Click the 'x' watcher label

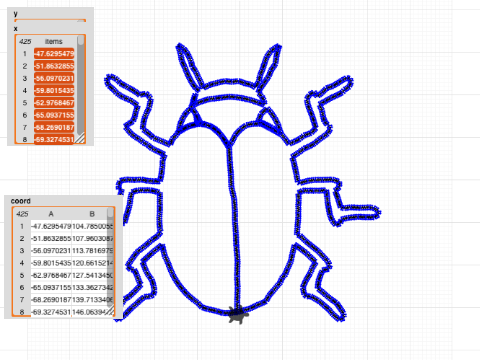coord(15,28)
